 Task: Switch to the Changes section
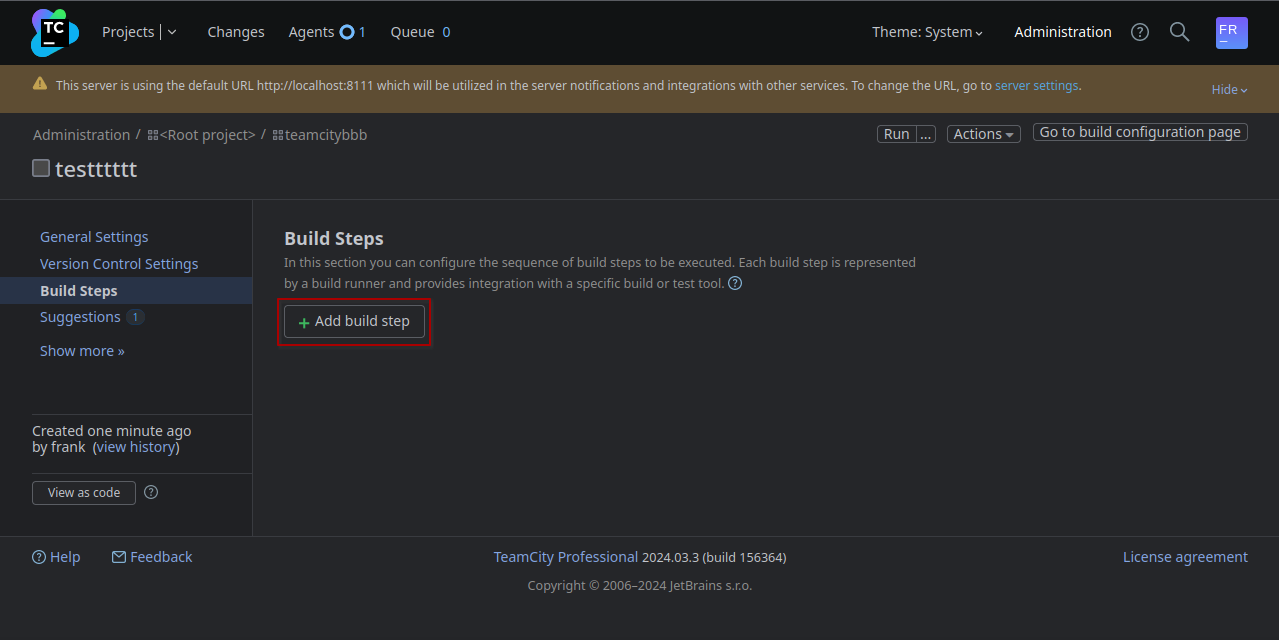(x=235, y=31)
